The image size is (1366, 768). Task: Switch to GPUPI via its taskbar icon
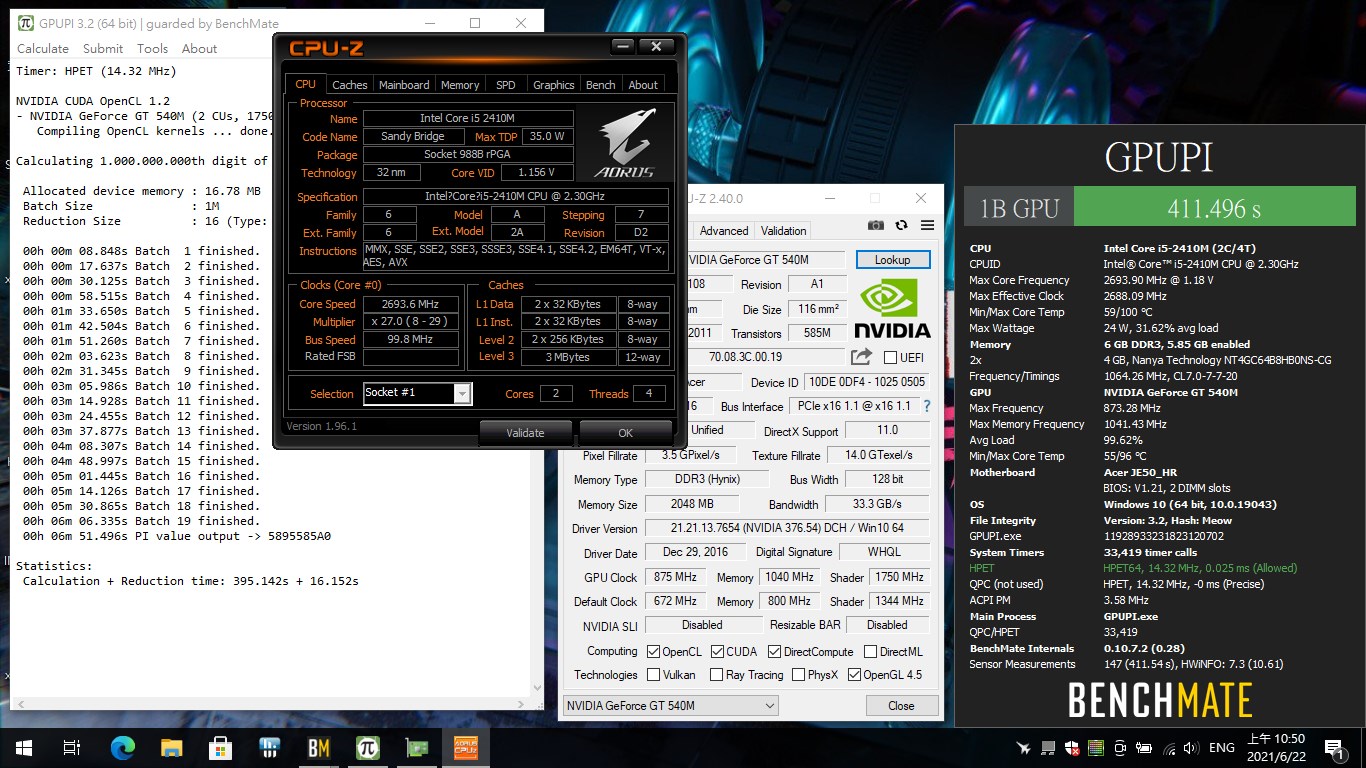click(x=368, y=747)
